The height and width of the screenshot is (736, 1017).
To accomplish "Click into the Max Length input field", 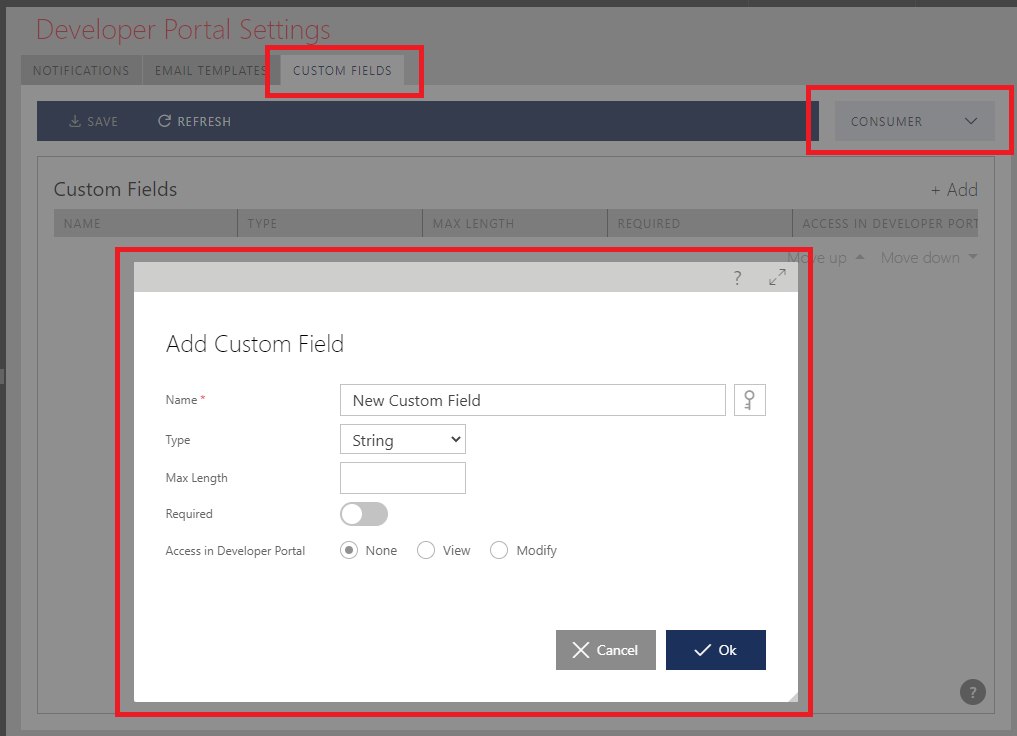I will tap(403, 478).
